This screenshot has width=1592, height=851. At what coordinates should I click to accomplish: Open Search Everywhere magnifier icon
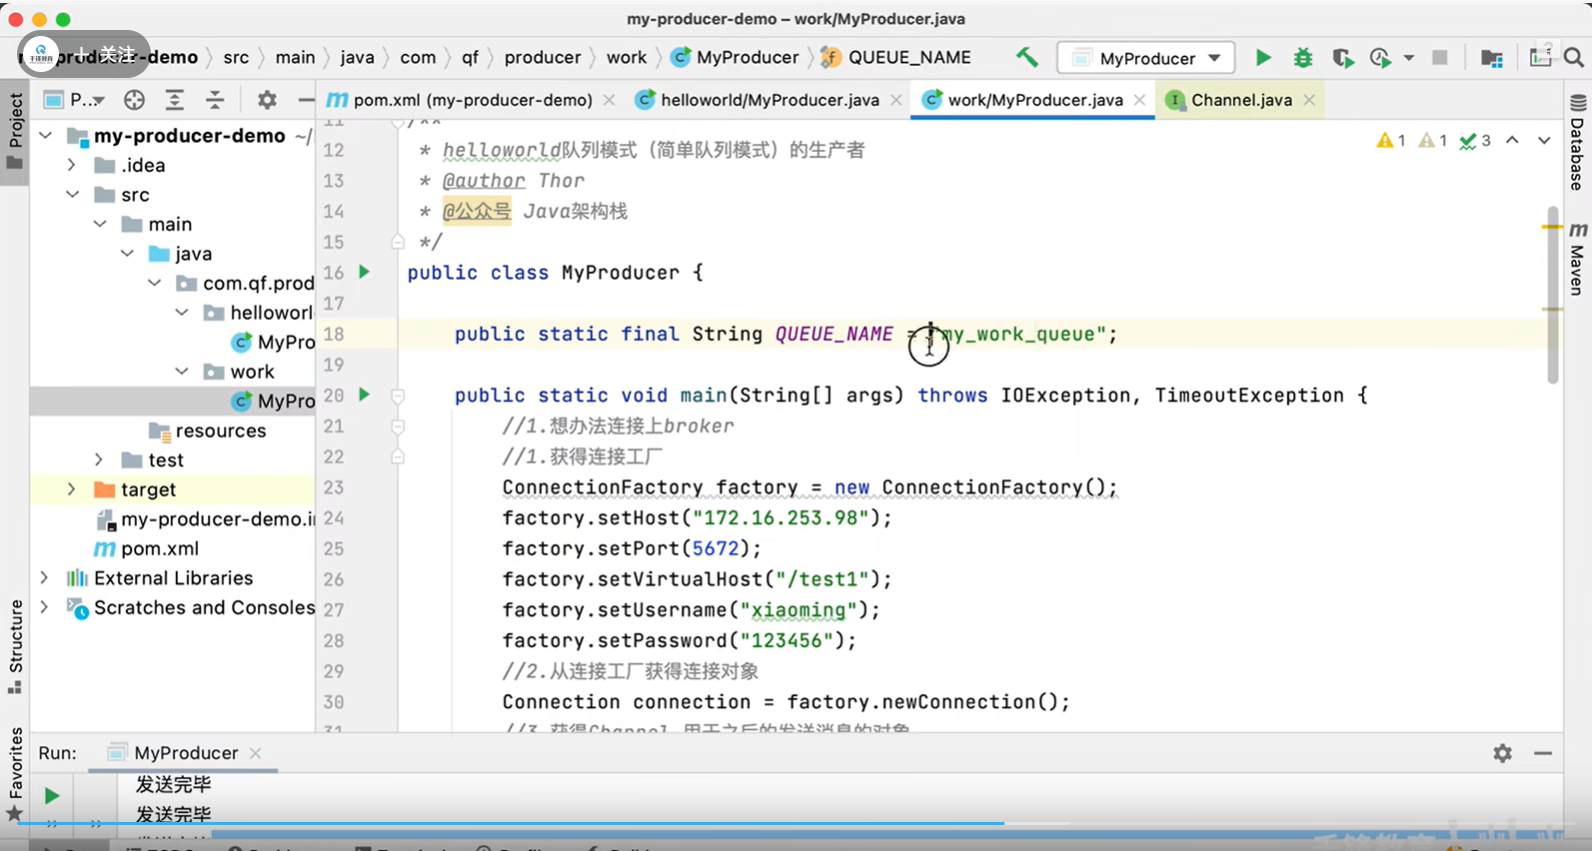tap(1574, 58)
